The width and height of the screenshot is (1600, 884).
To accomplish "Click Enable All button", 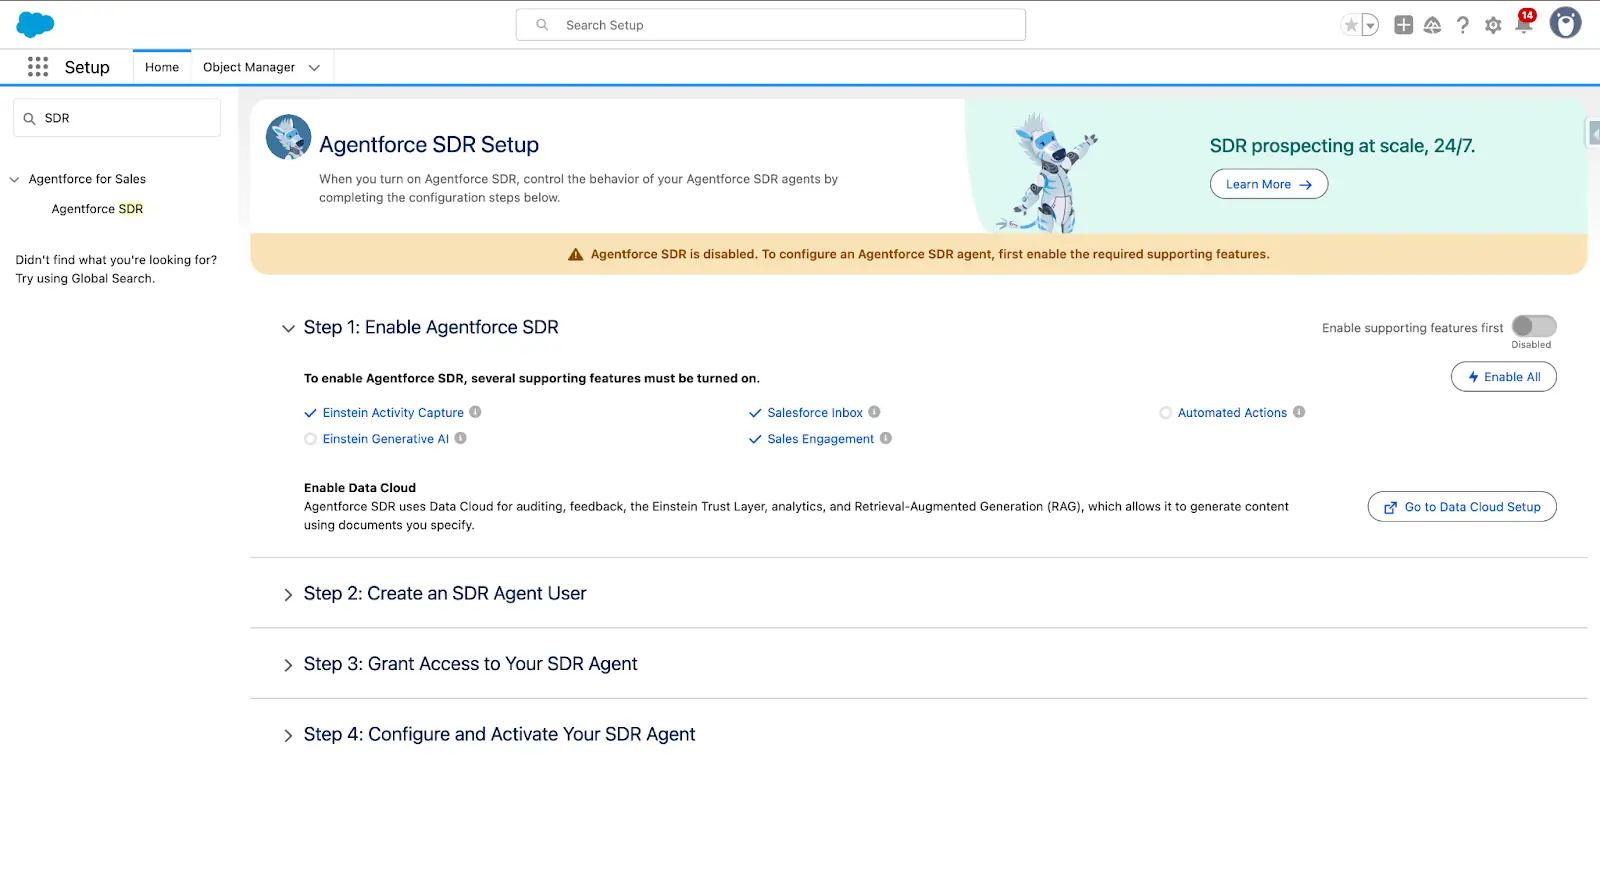I will (x=1503, y=377).
